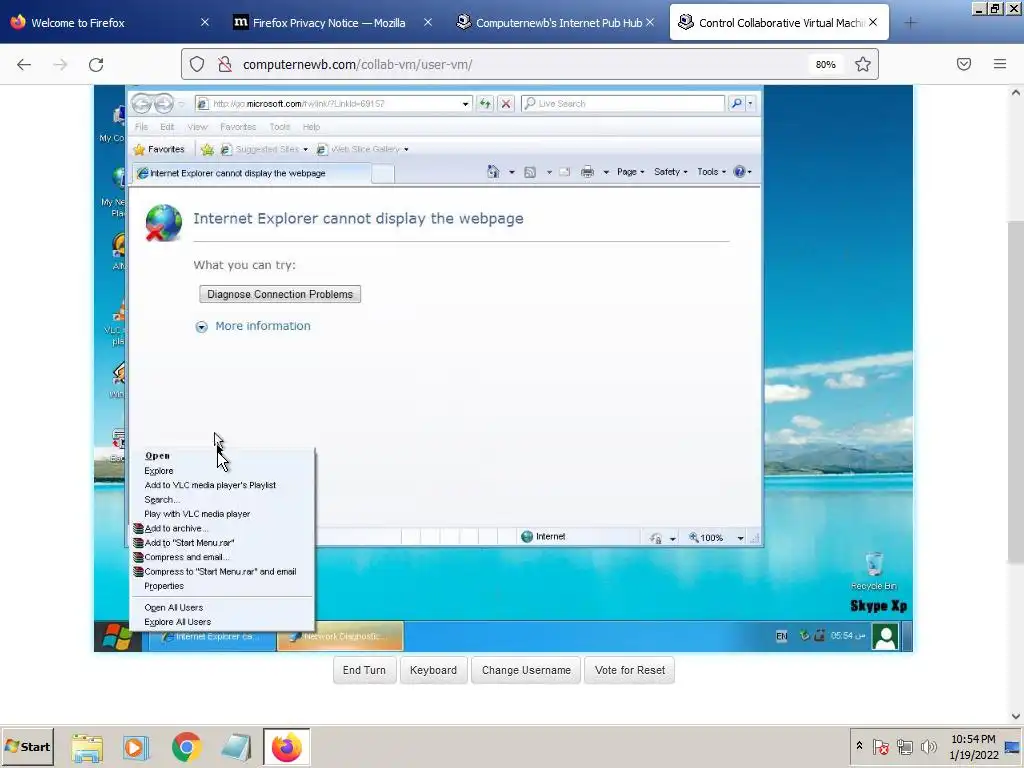Open Firefox hamburger application menu
This screenshot has height=768, width=1024.
click(1000, 64)
